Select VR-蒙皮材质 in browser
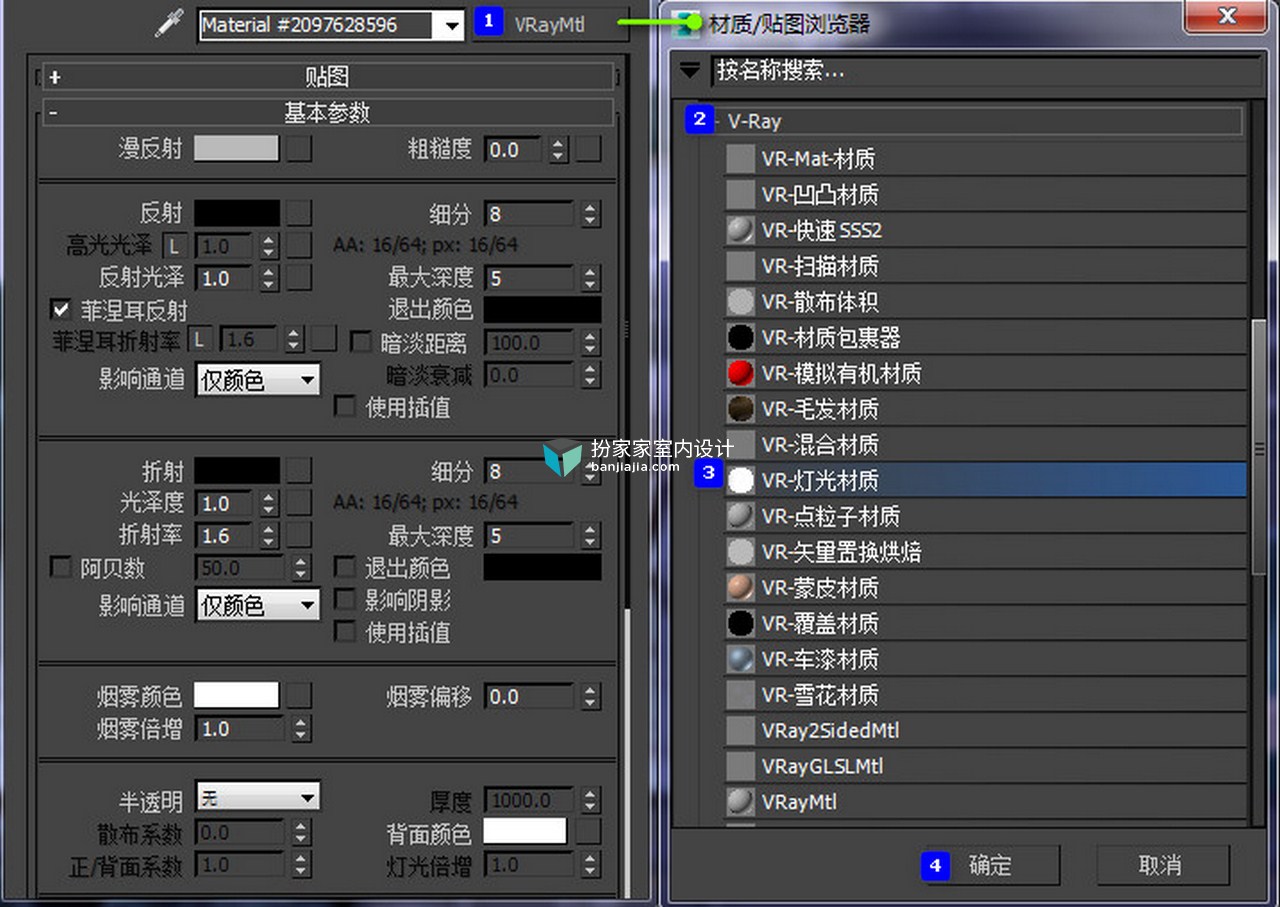The image size is (1280, 907). click(x=985, y=587)
